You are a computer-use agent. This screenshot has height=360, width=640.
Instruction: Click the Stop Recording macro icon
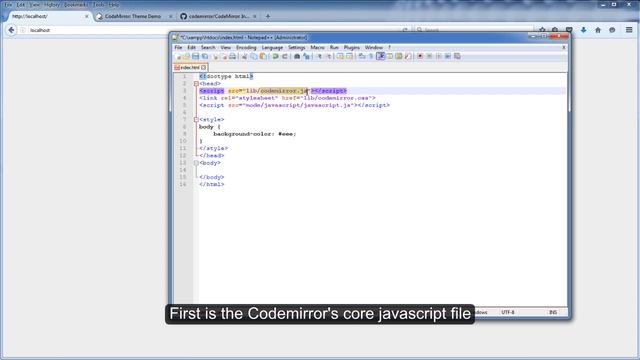(x=429, y=56)
